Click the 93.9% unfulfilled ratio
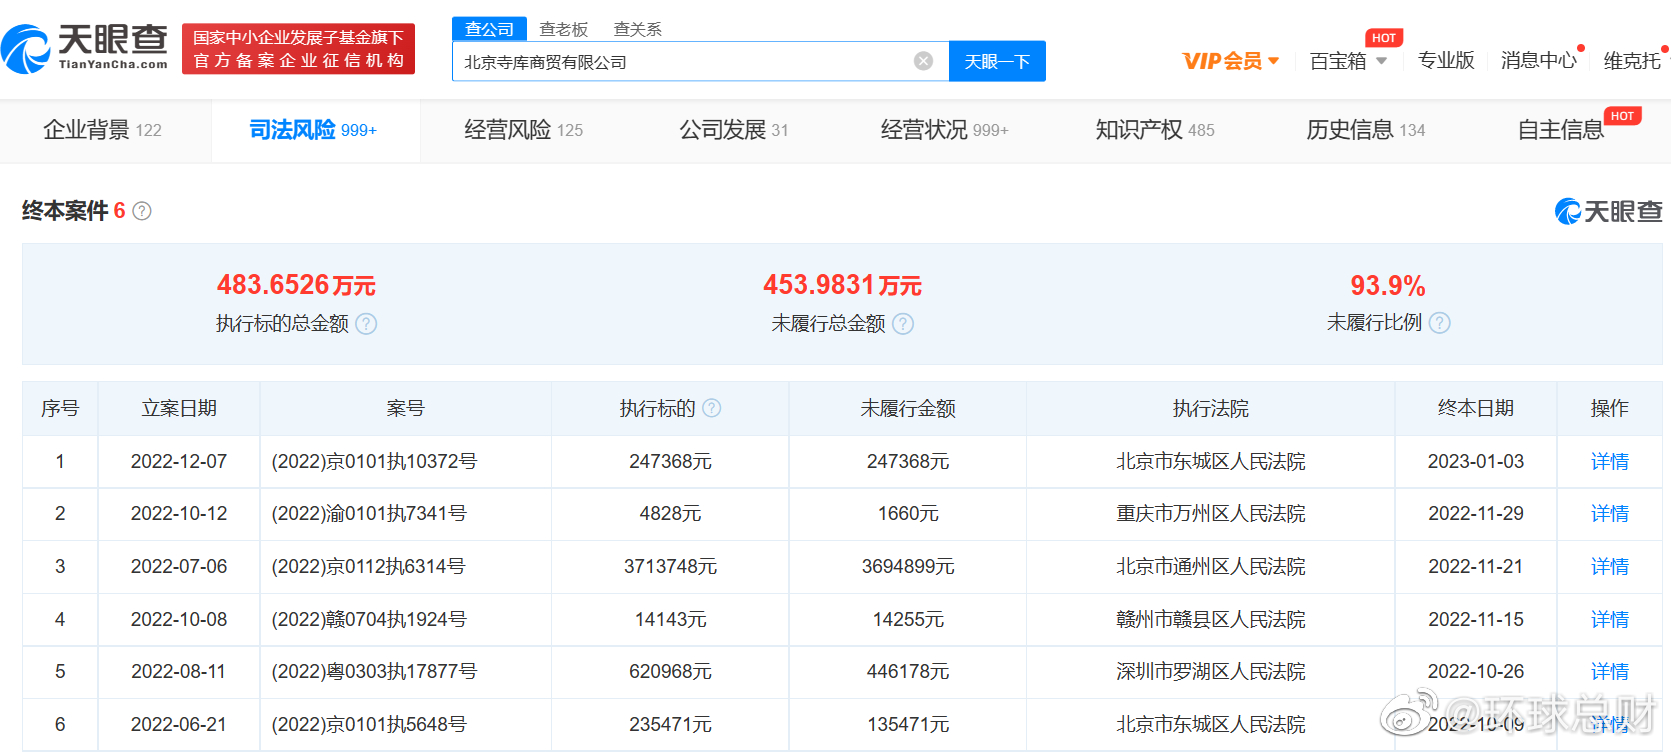Viewport: 1671px width, 754px height. (x=1388, y=286)
